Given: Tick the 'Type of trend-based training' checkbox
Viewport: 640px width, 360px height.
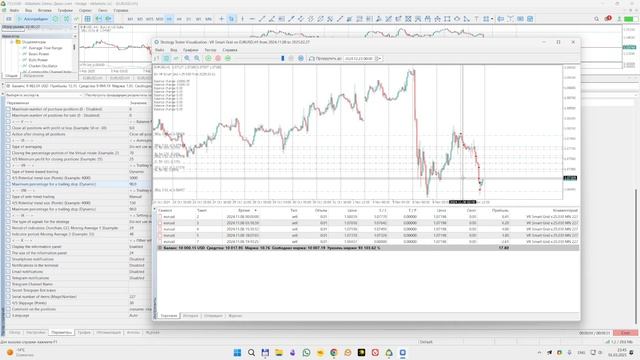Looking at the screenshot, I should point(8,171).
